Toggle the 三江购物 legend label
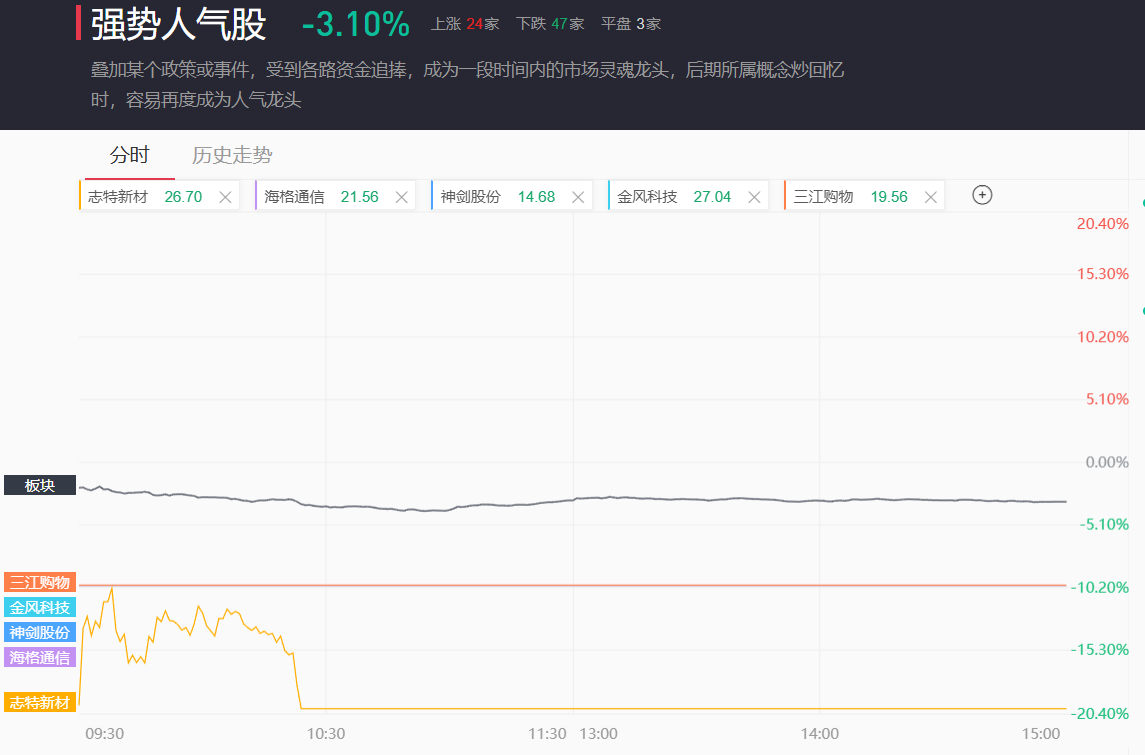 (40, 582)
